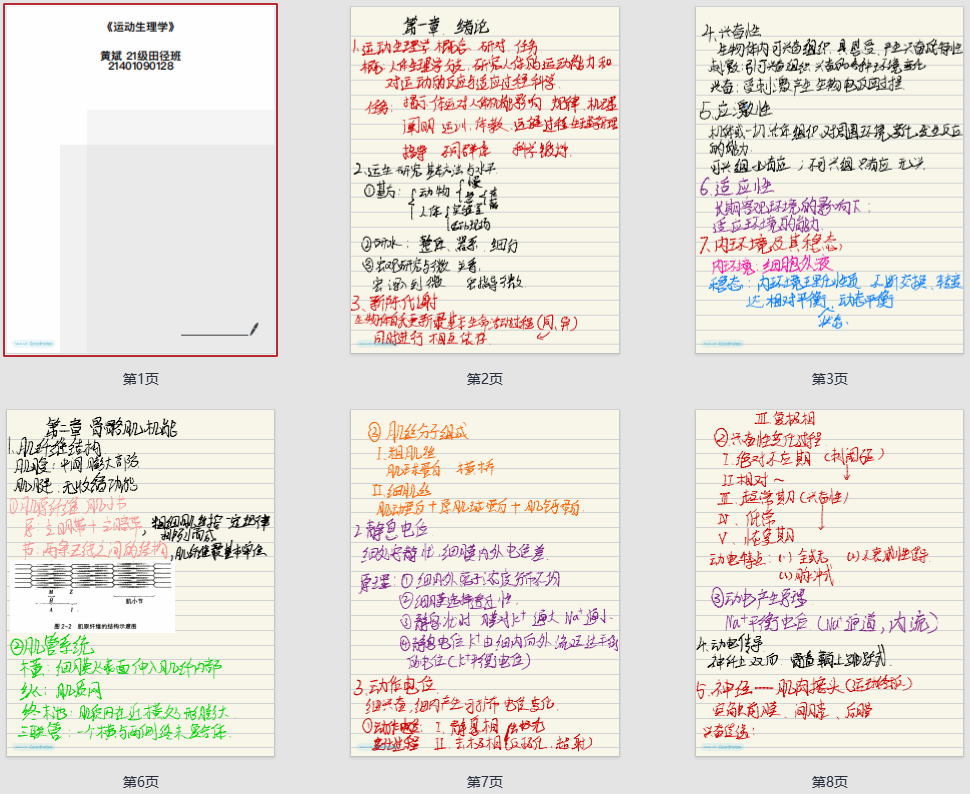Click the muscle fiber diagram on page 6
Screen dimensions: 970x794
92,595
